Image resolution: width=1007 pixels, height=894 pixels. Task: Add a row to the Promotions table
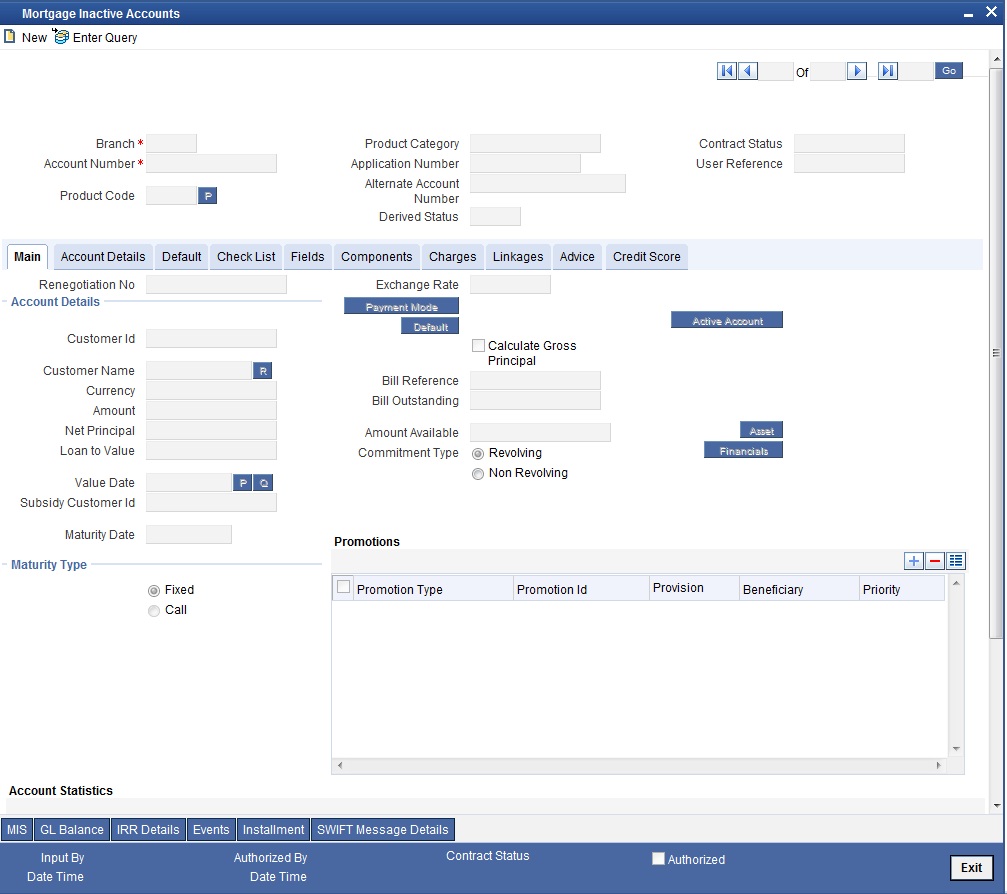[913, 561]
